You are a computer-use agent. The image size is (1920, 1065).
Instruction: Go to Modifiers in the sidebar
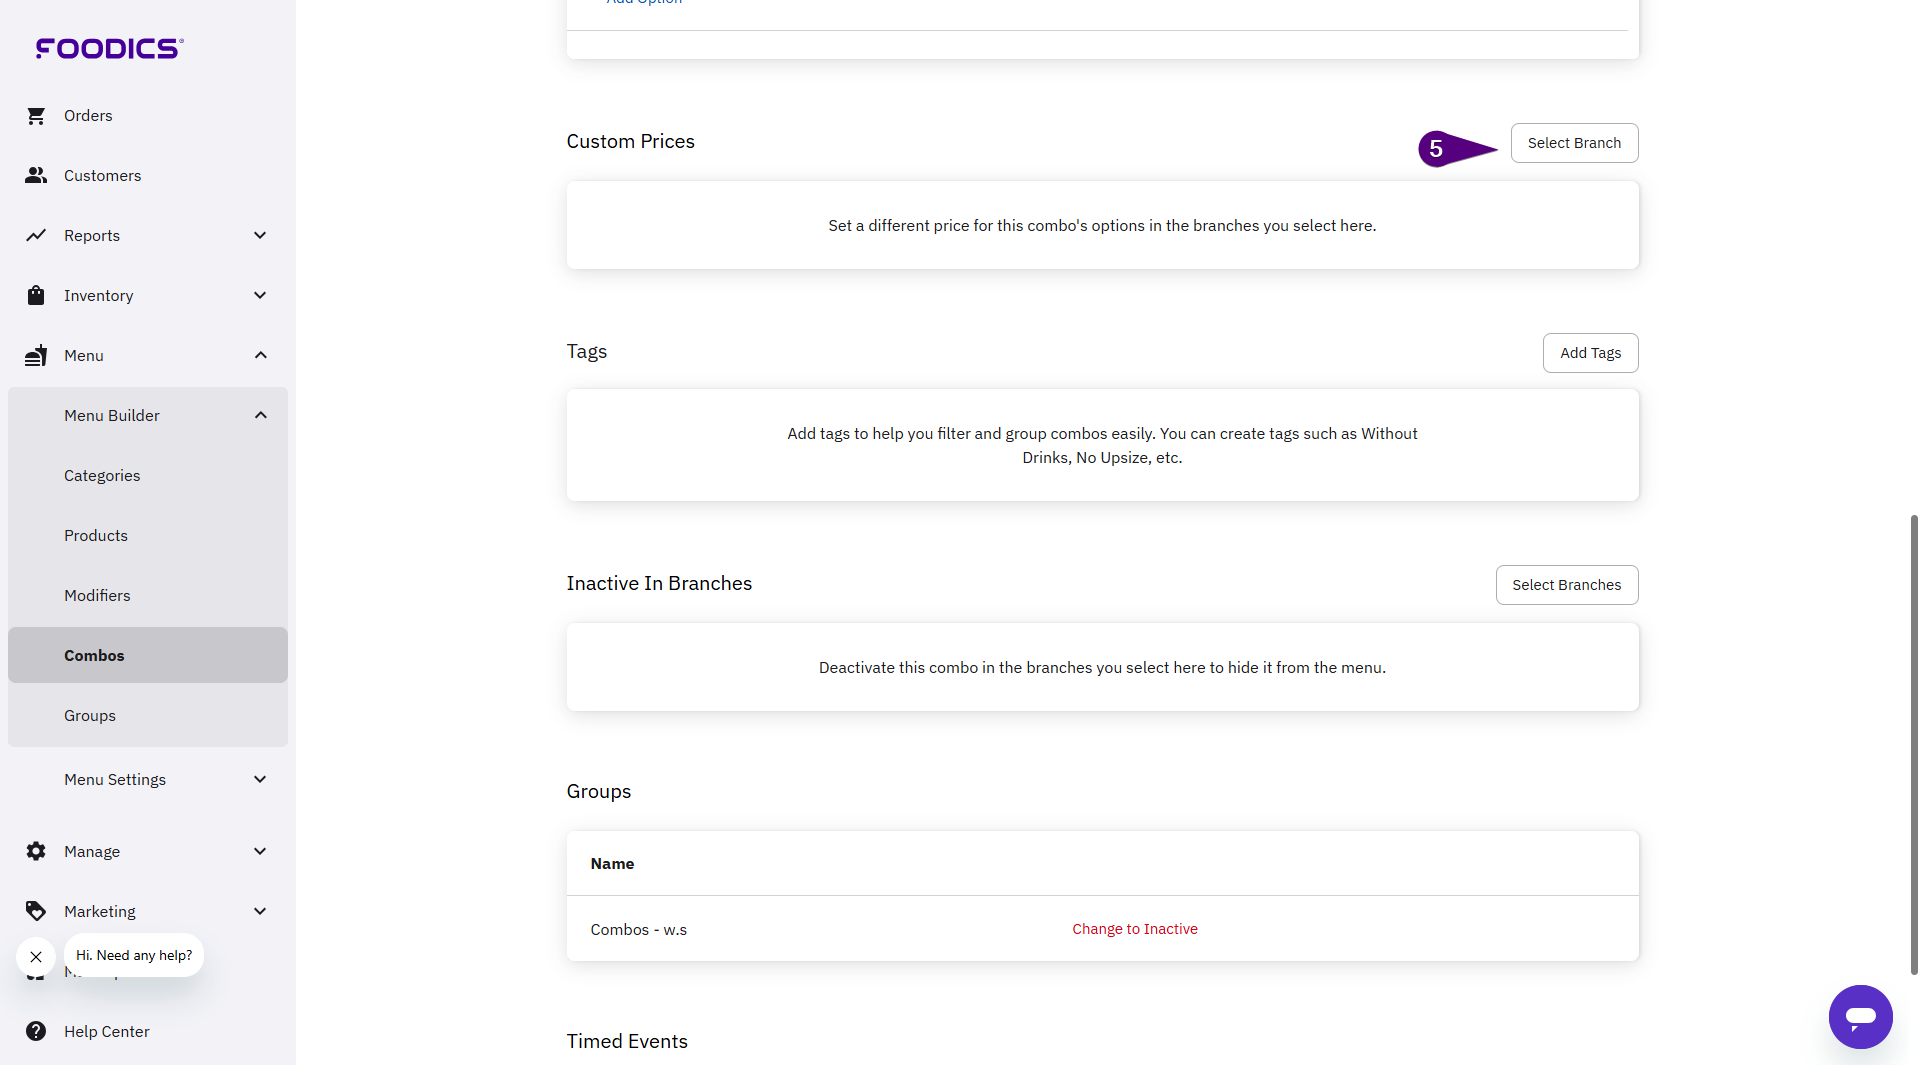(x=97, y=595)
